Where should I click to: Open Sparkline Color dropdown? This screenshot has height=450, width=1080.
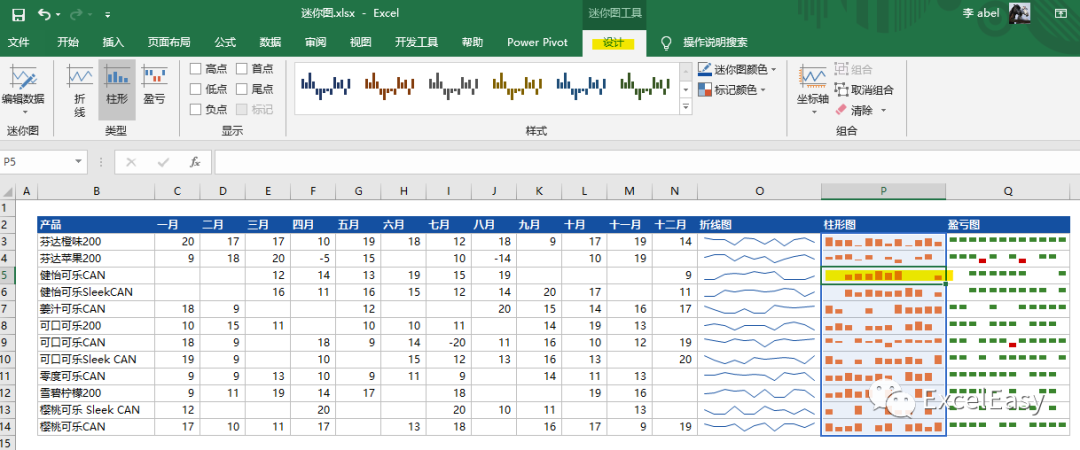[737, 69]
